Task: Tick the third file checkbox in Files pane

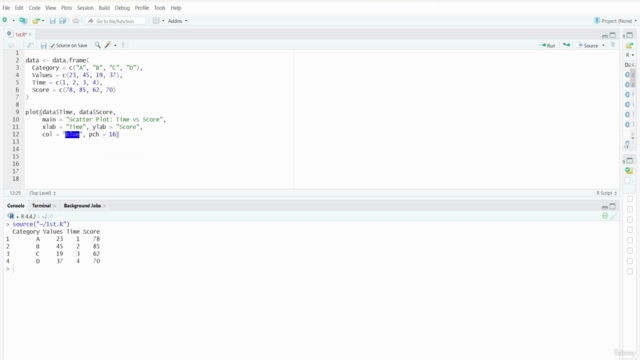Action: point(630,220)
